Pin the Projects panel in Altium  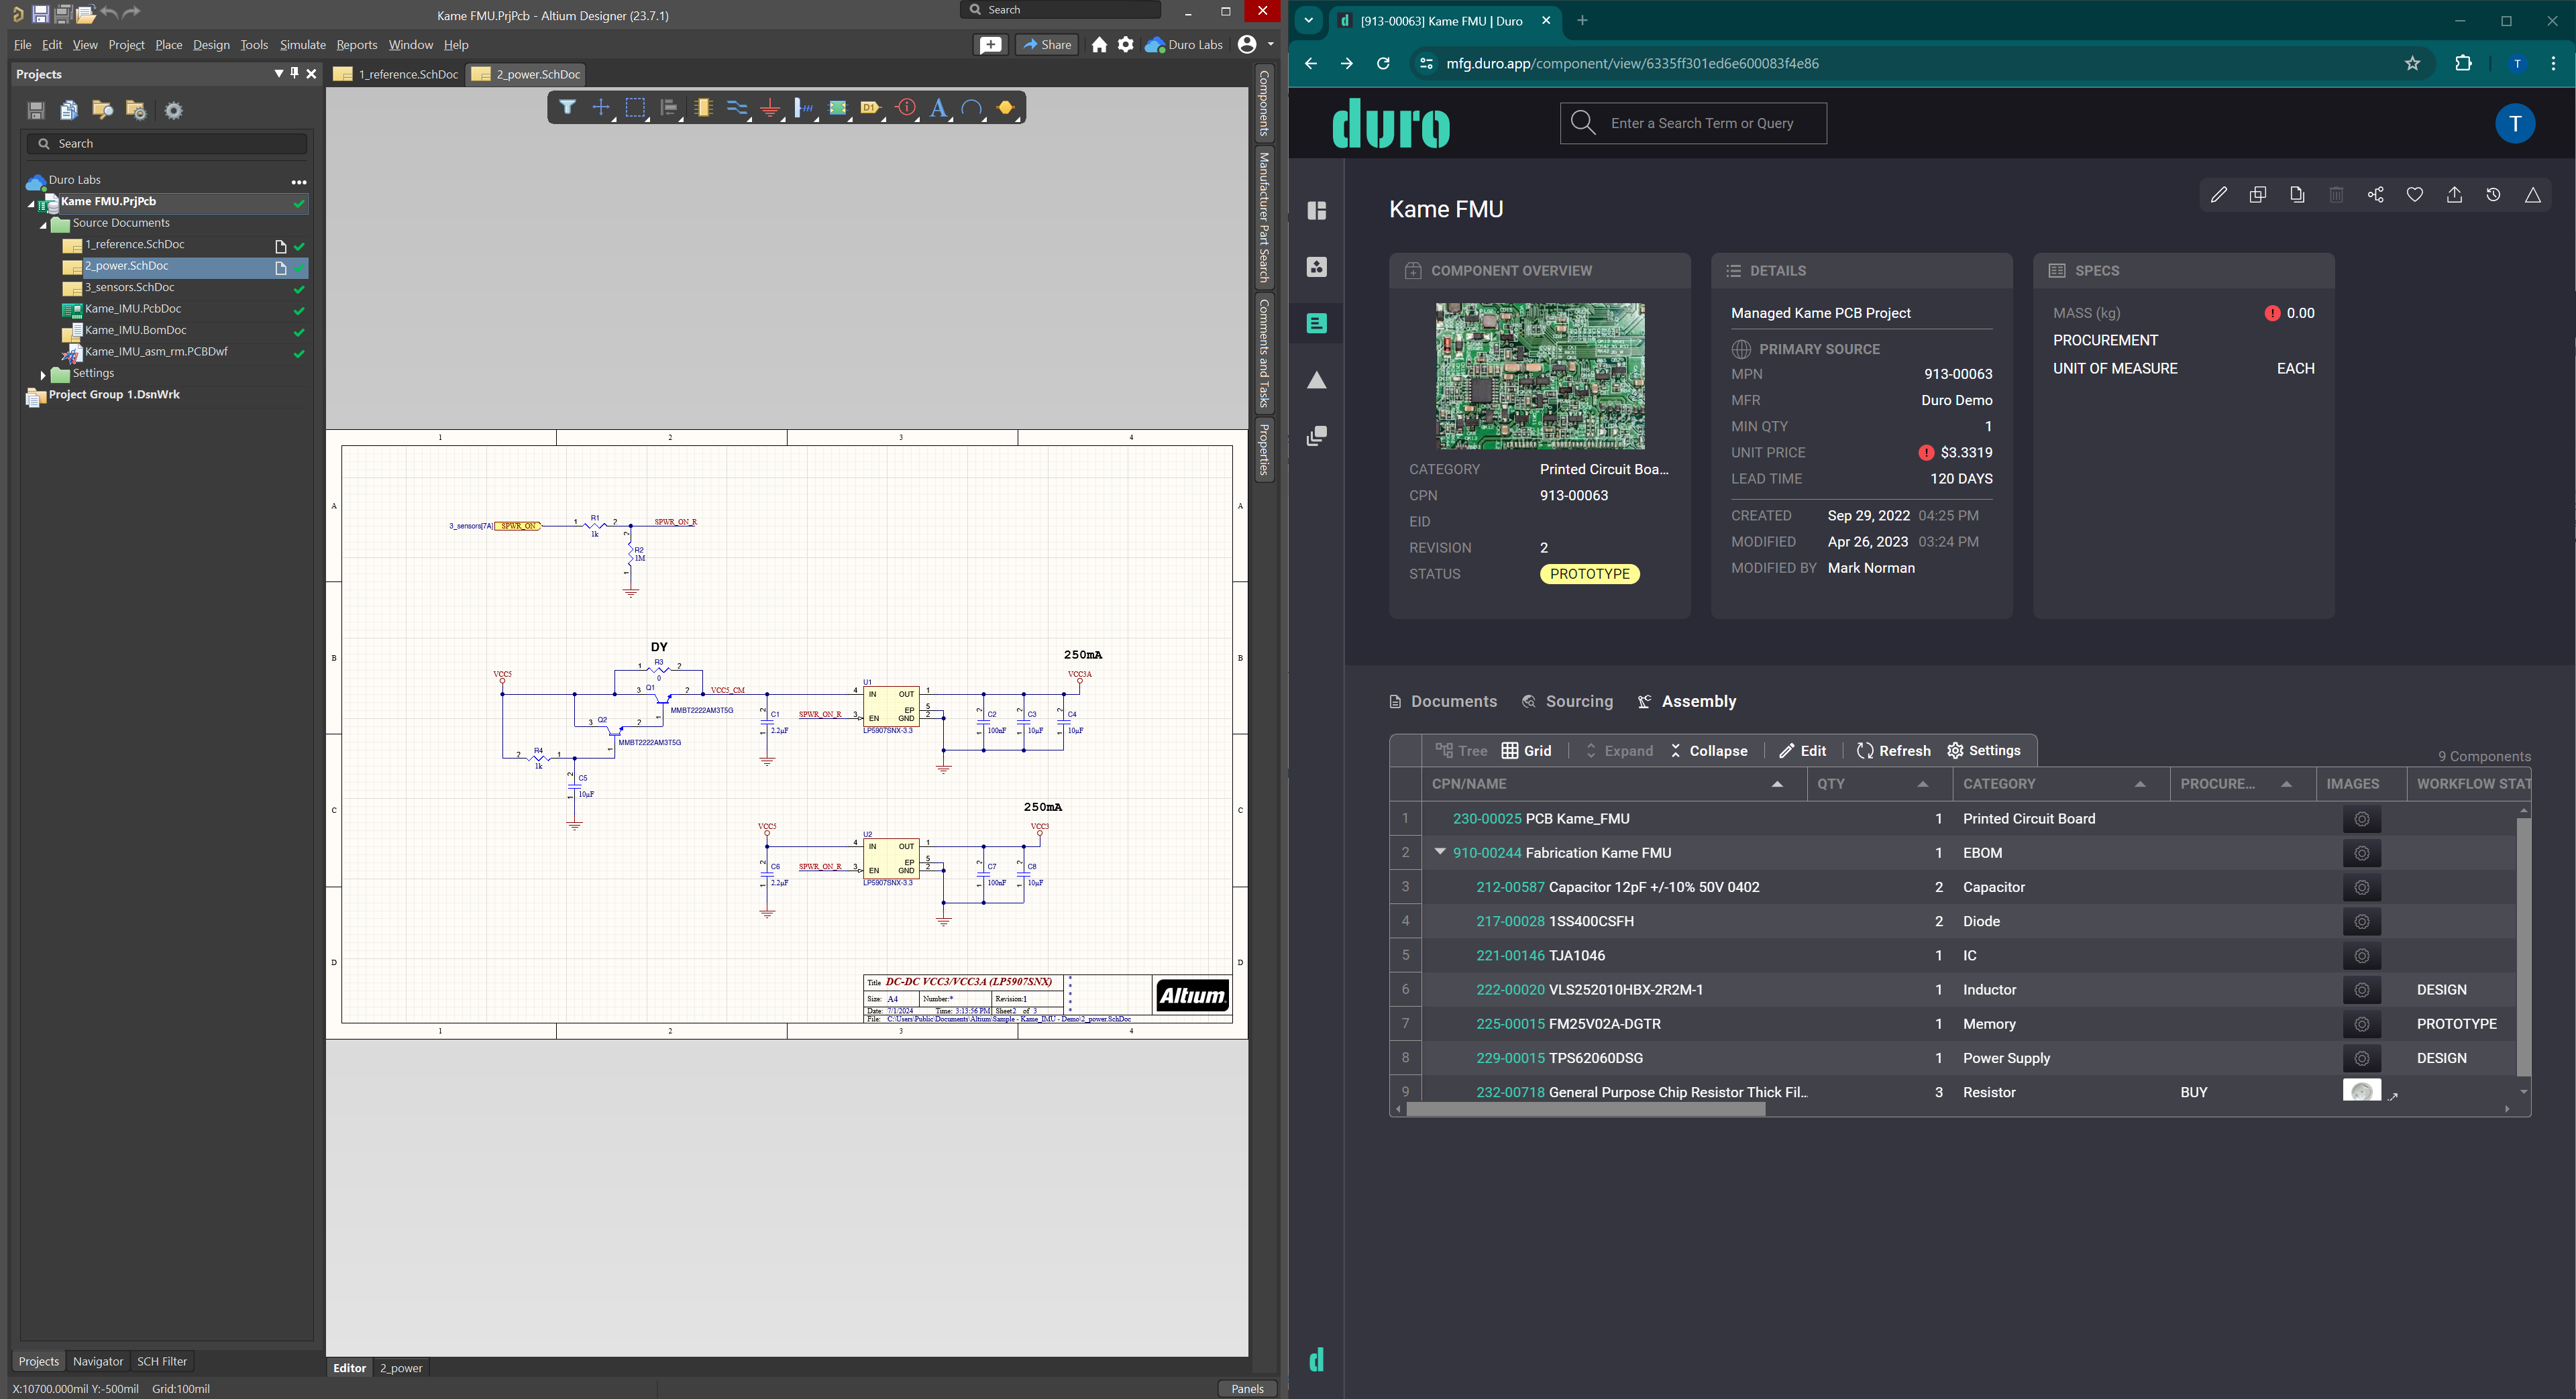coord(294,73)
